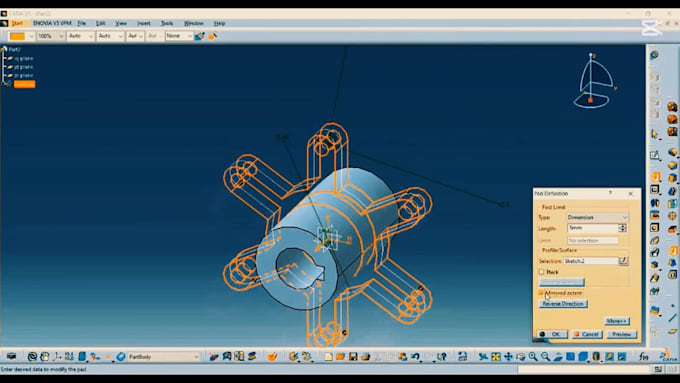
Task: Open the Insert menu
Action: (144, 23)
